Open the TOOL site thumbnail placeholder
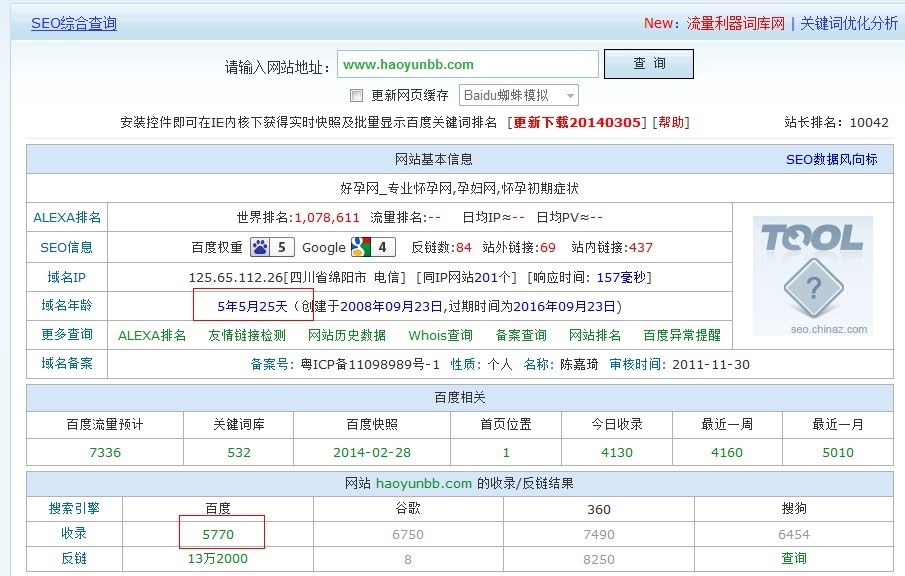 tap(813, 276)
